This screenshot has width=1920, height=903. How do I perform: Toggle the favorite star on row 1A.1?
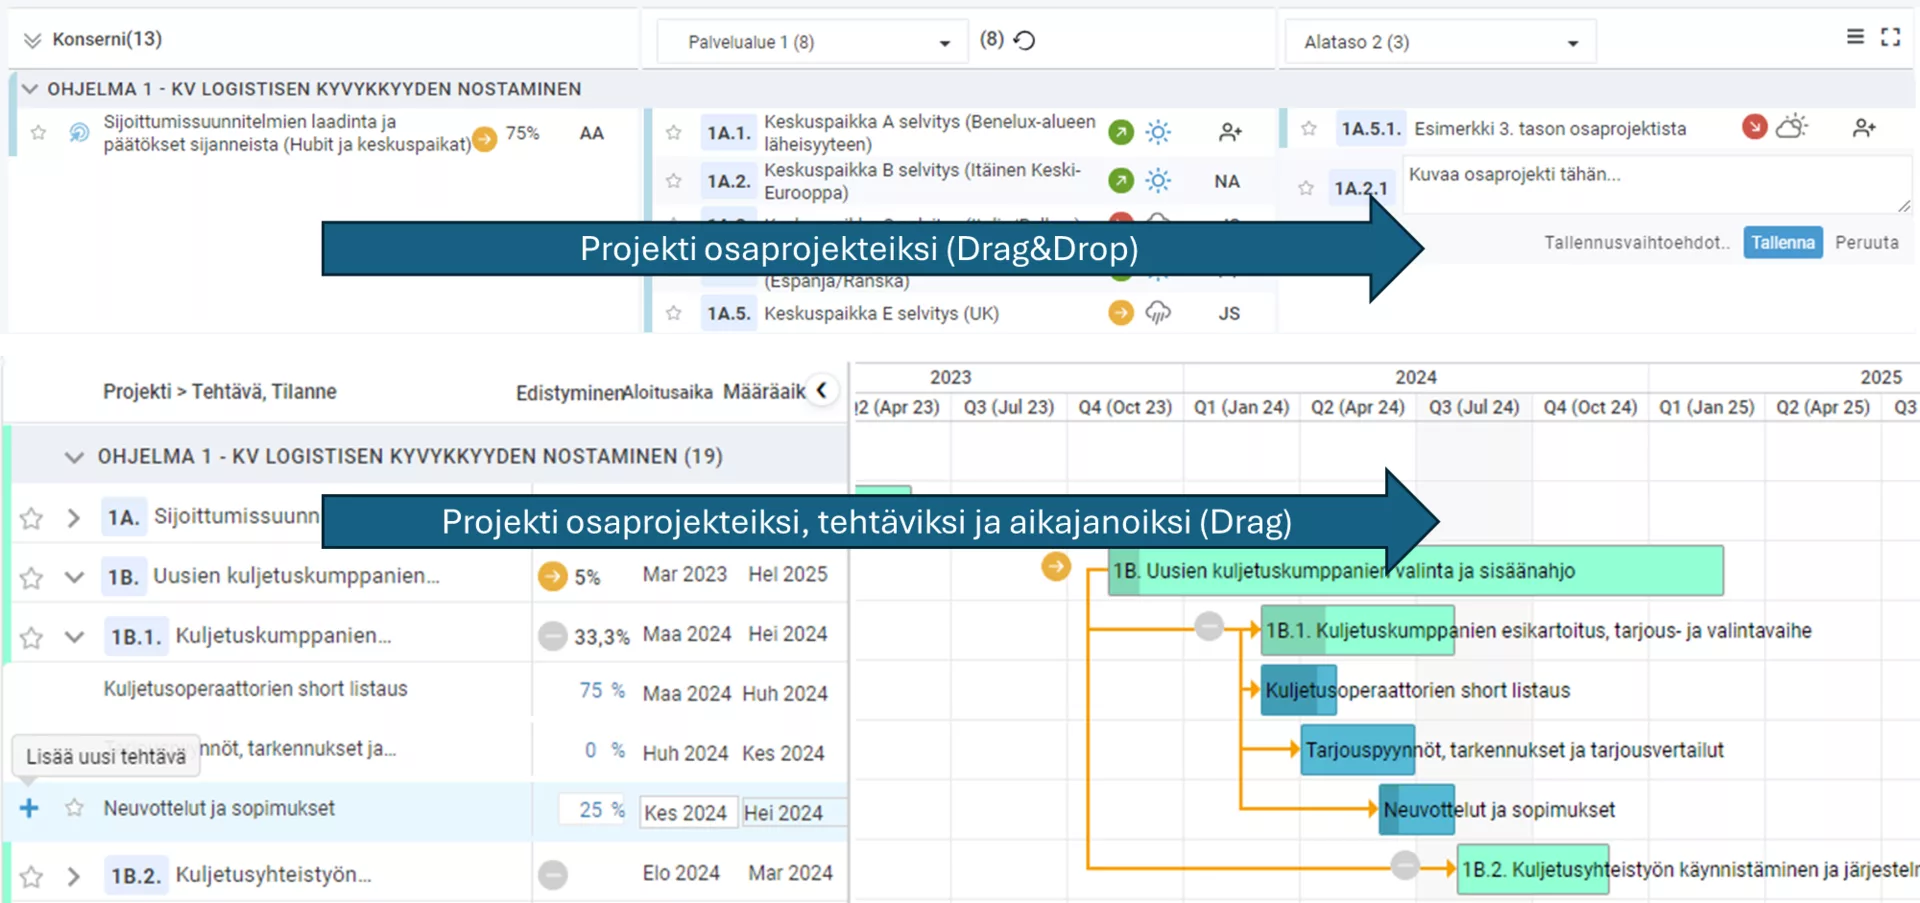(x=673, y=131)
